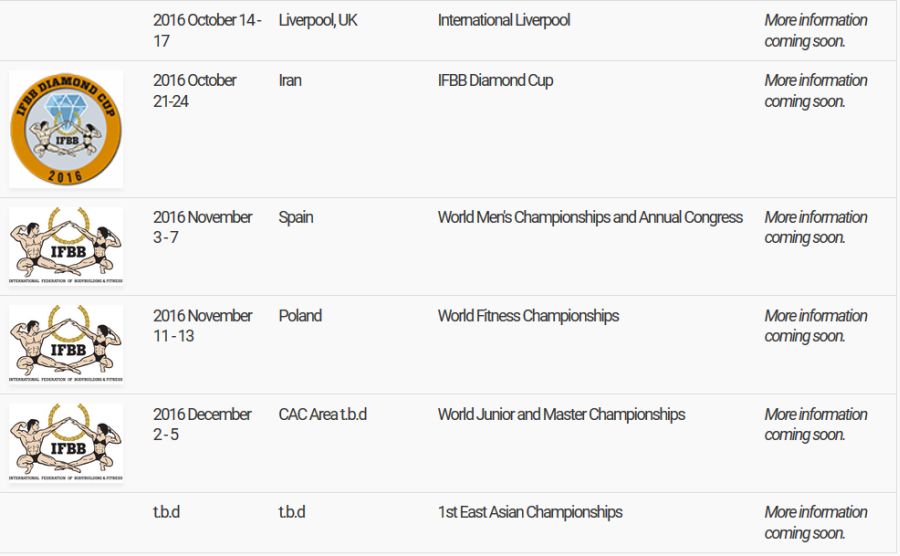Click the 2016 November 11-13 date
Viewport: 900px width, 556px height.
pos(202,325)
